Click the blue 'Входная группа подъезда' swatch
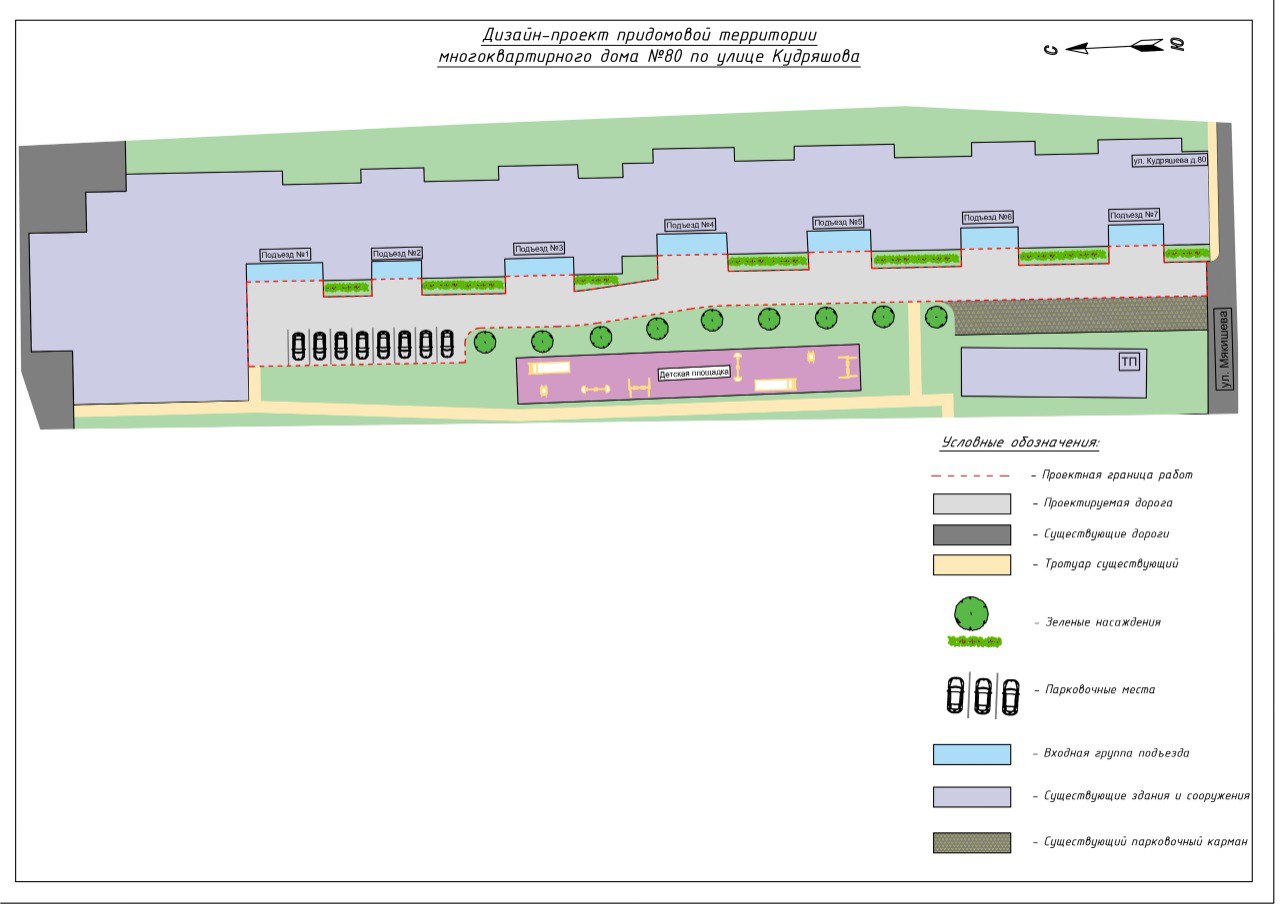The width and height of the screenshot is (1280, 904). coord(971,754)
